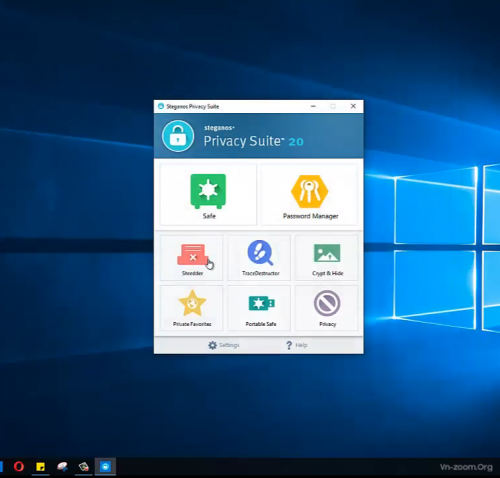Open Private Favorites

point(192,308)
